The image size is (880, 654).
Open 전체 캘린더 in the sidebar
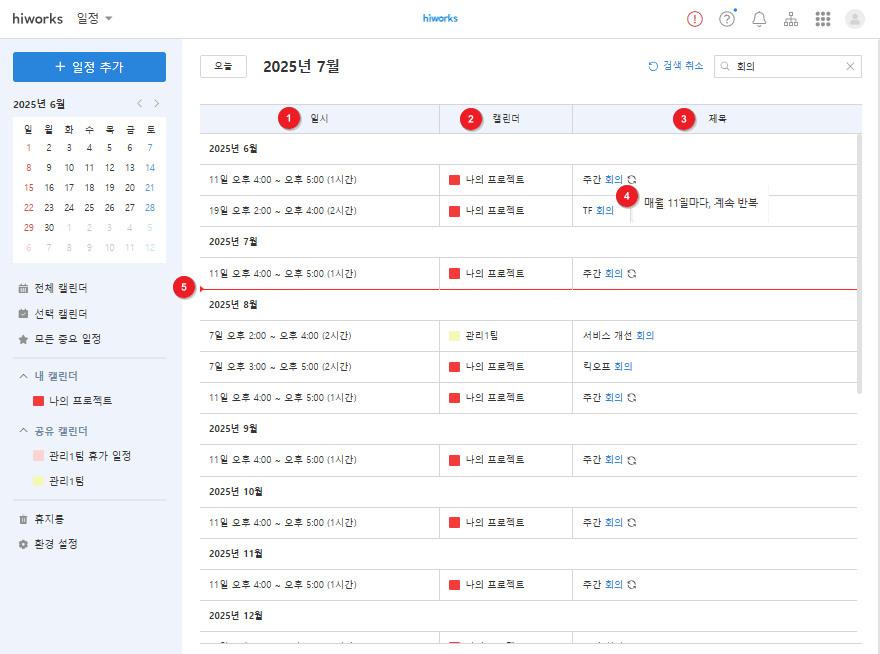point(61,288)
